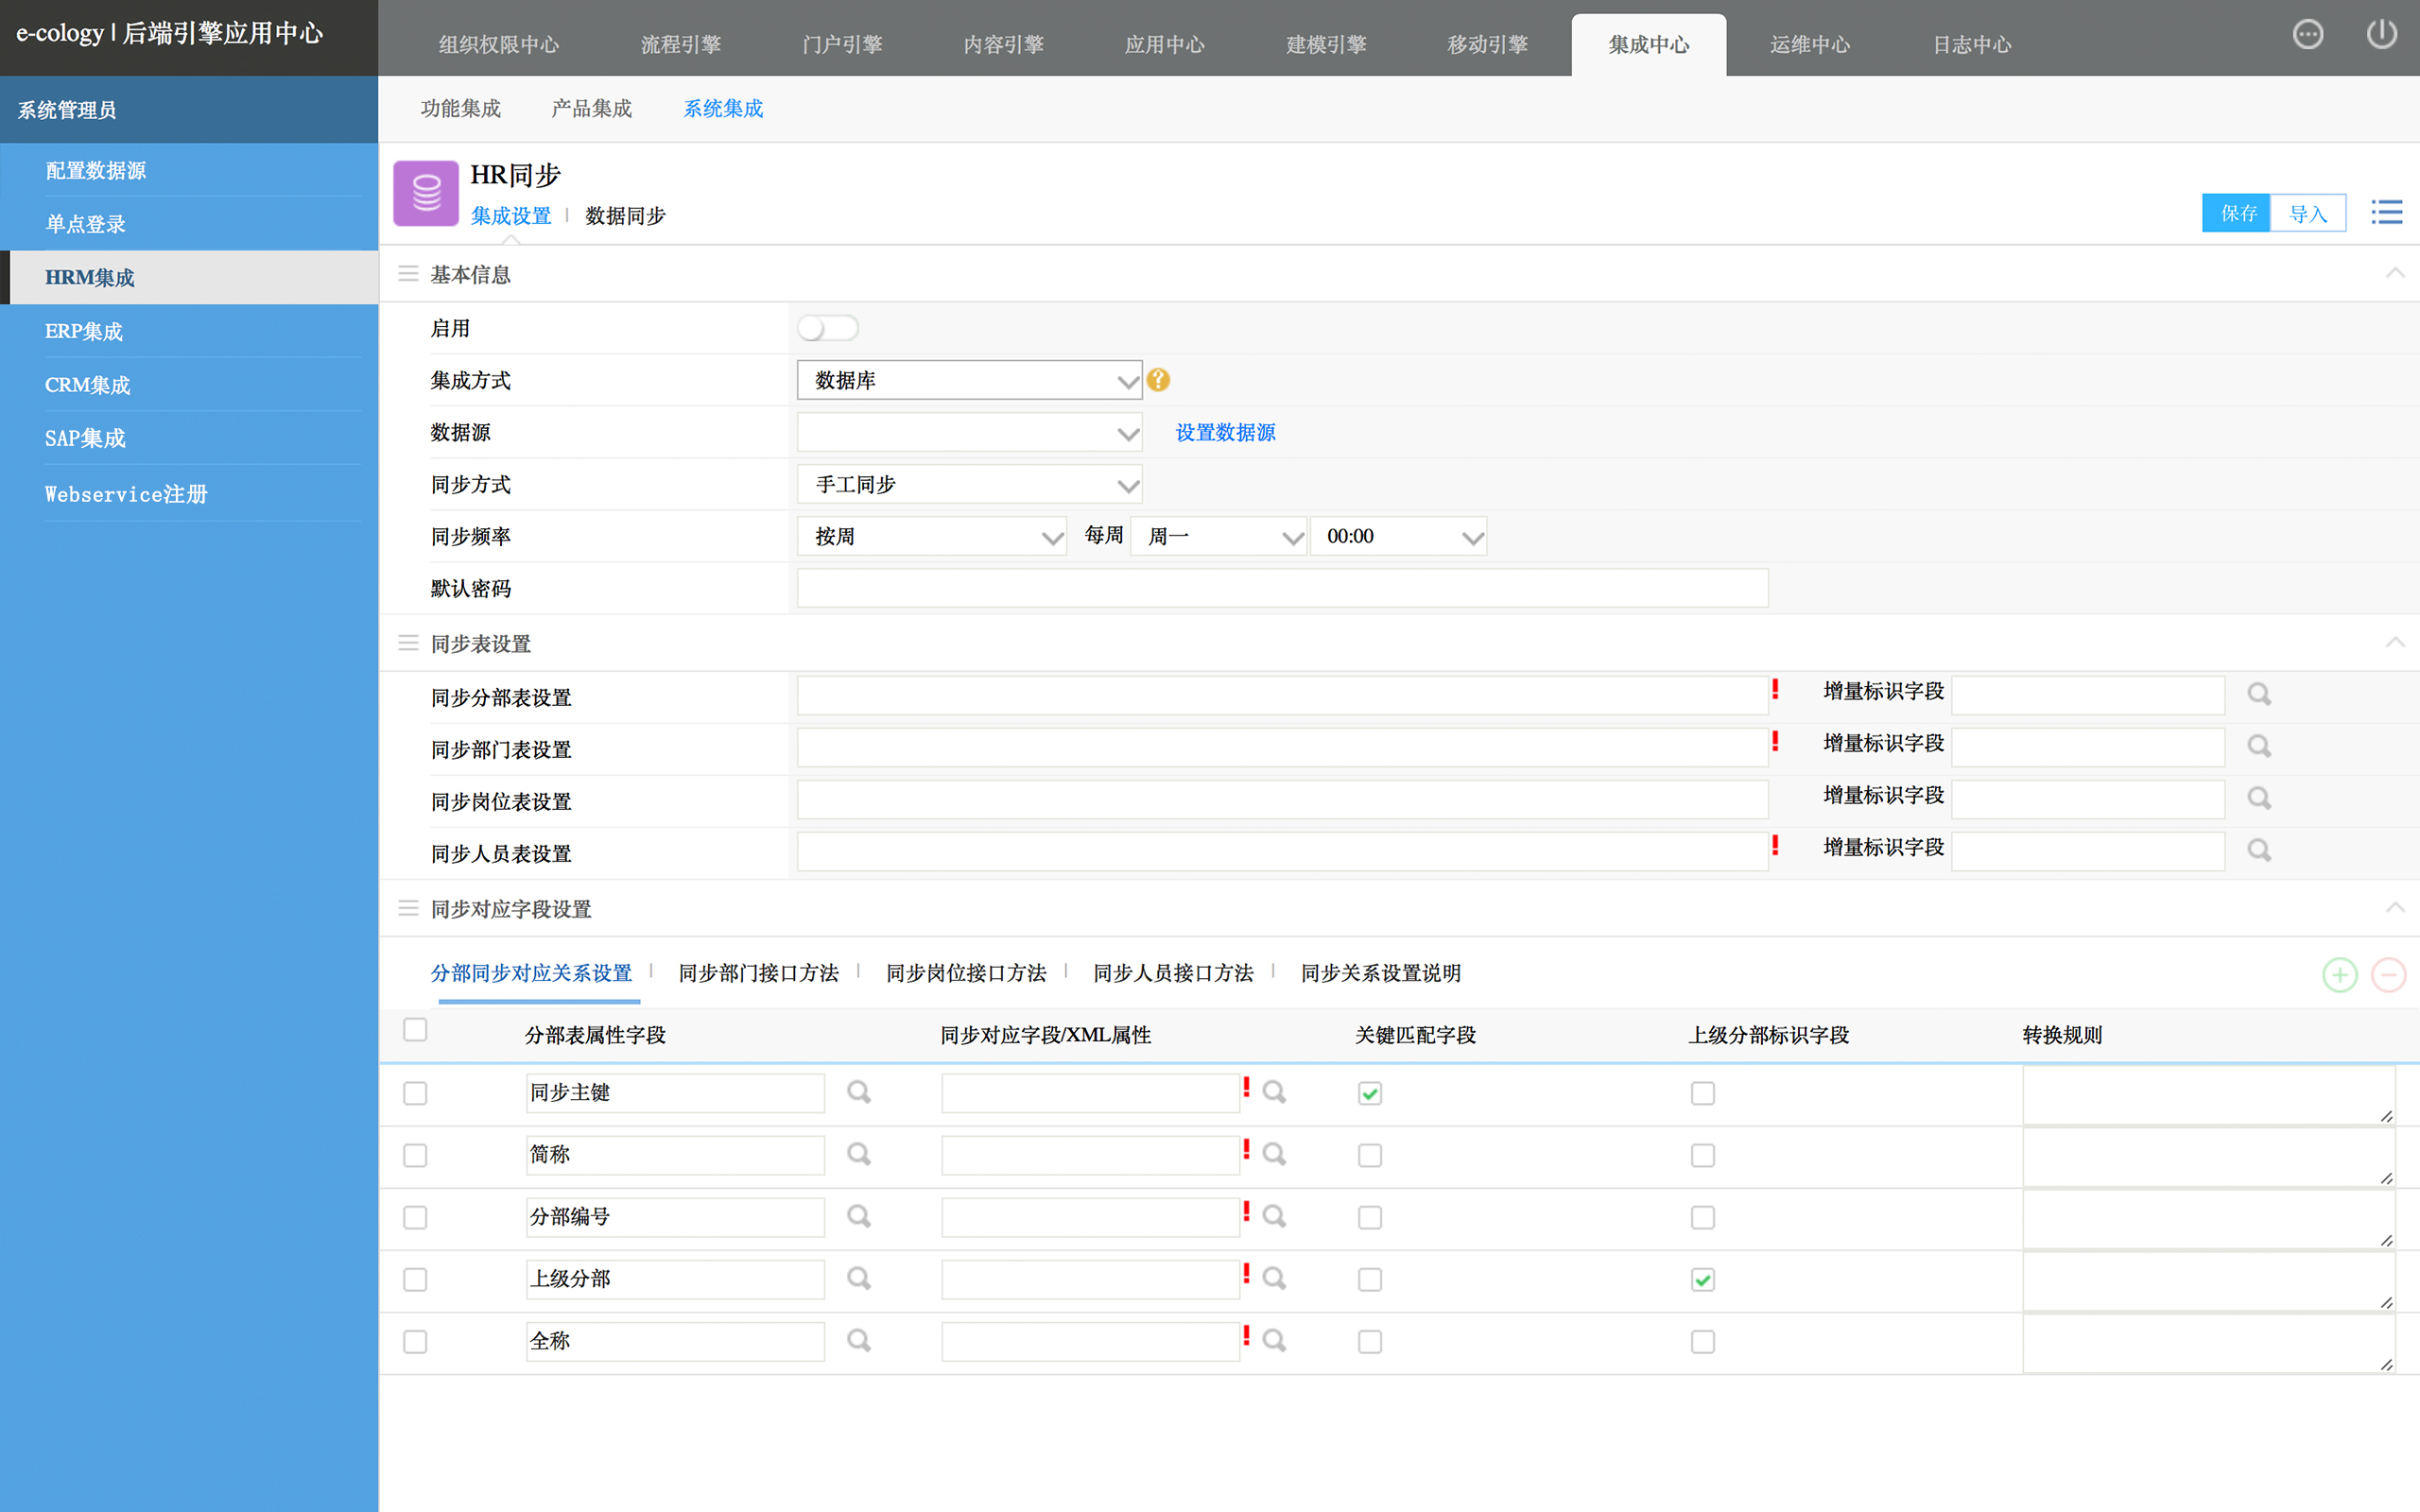Open 同步部门接口方法 tab
This screenshot has width=2420, height=1512.
pos(758,973)
